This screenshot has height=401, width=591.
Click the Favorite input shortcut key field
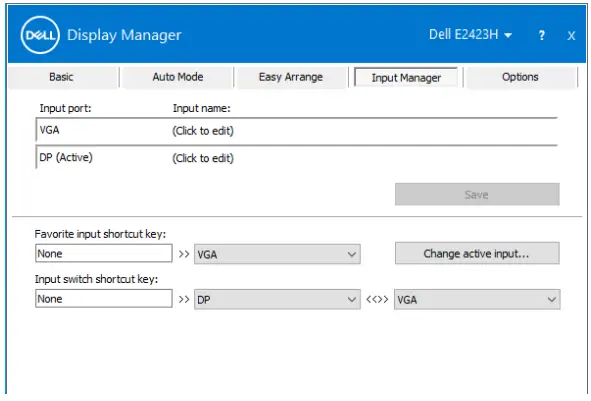(x=104, y=254)
